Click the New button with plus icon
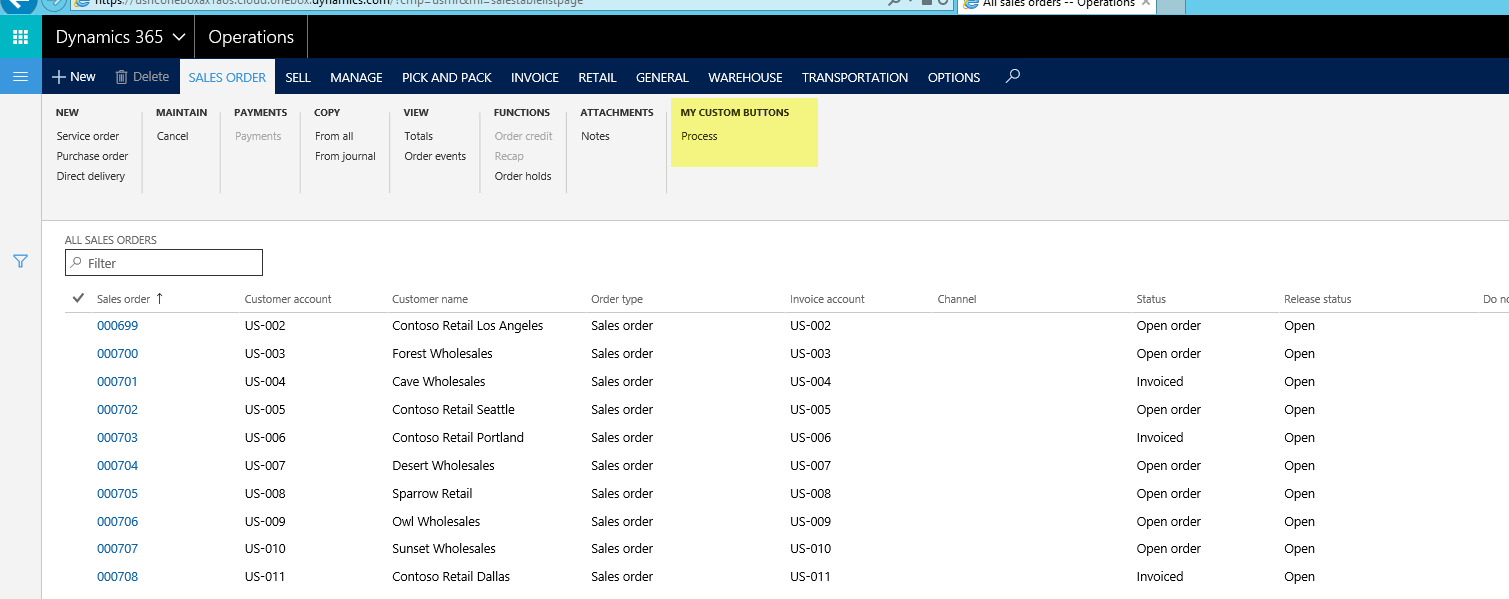The width and height of the screenshot is (1509, 599). click(72, 76)
